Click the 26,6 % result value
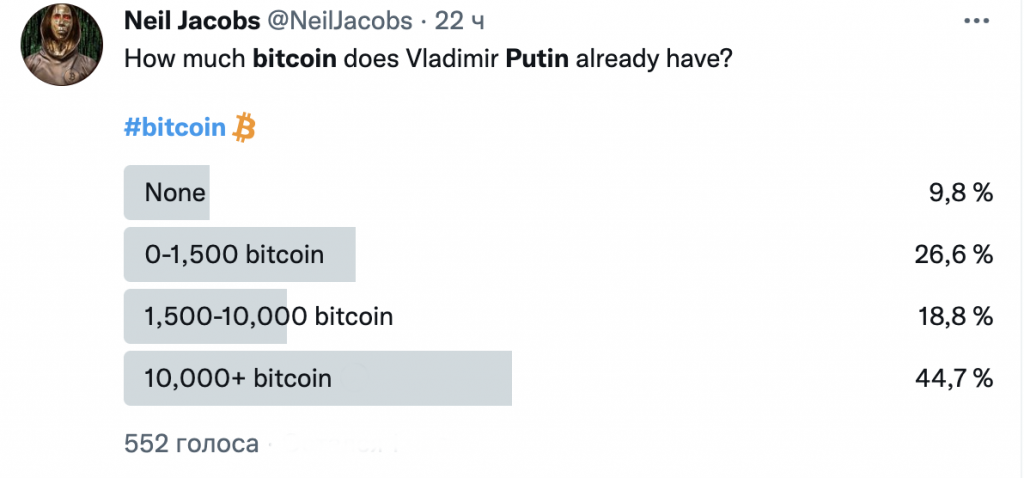 (x=953, y=255)
